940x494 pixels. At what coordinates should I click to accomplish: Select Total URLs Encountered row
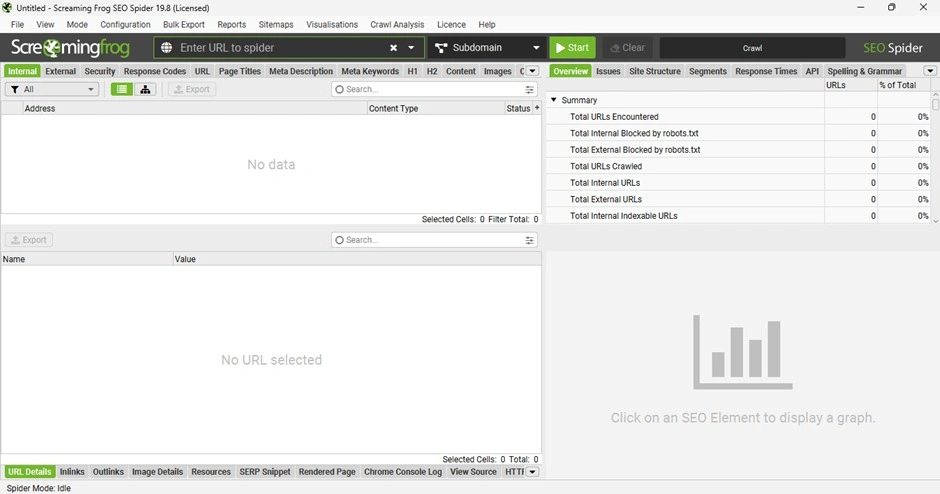click(x=739, y=116)
